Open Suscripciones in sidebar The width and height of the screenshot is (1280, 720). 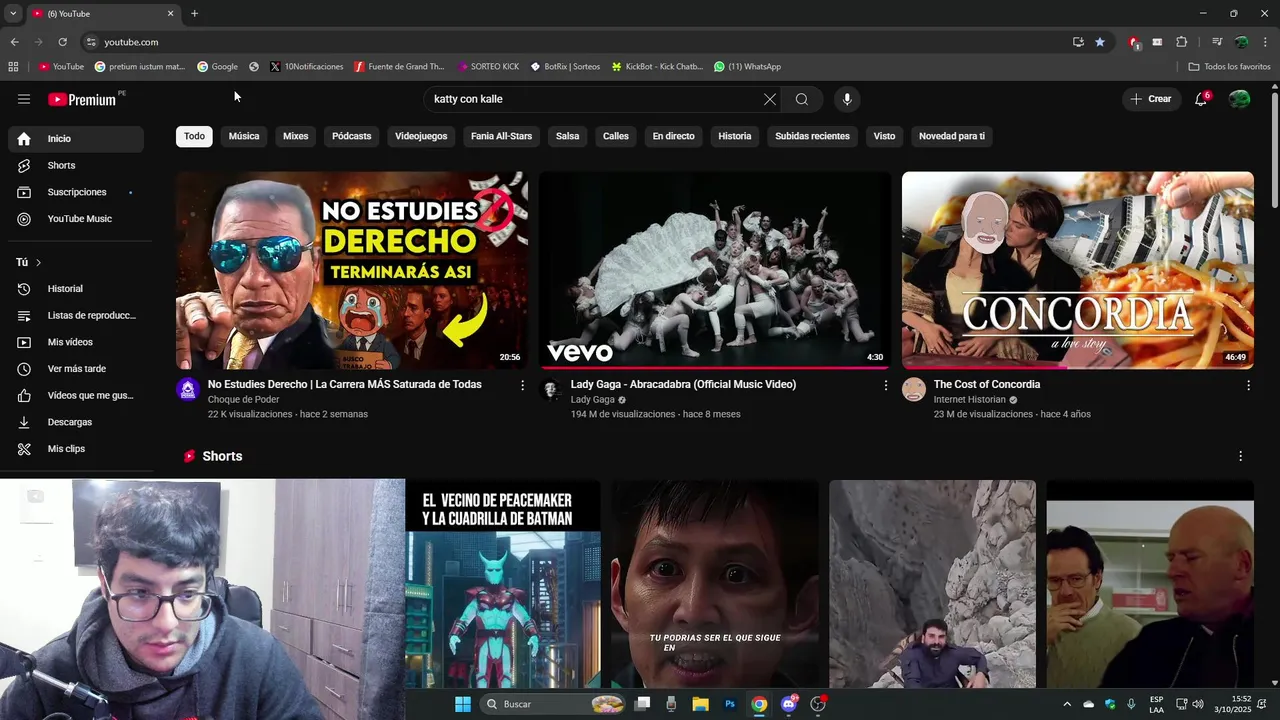pos(76,192)
